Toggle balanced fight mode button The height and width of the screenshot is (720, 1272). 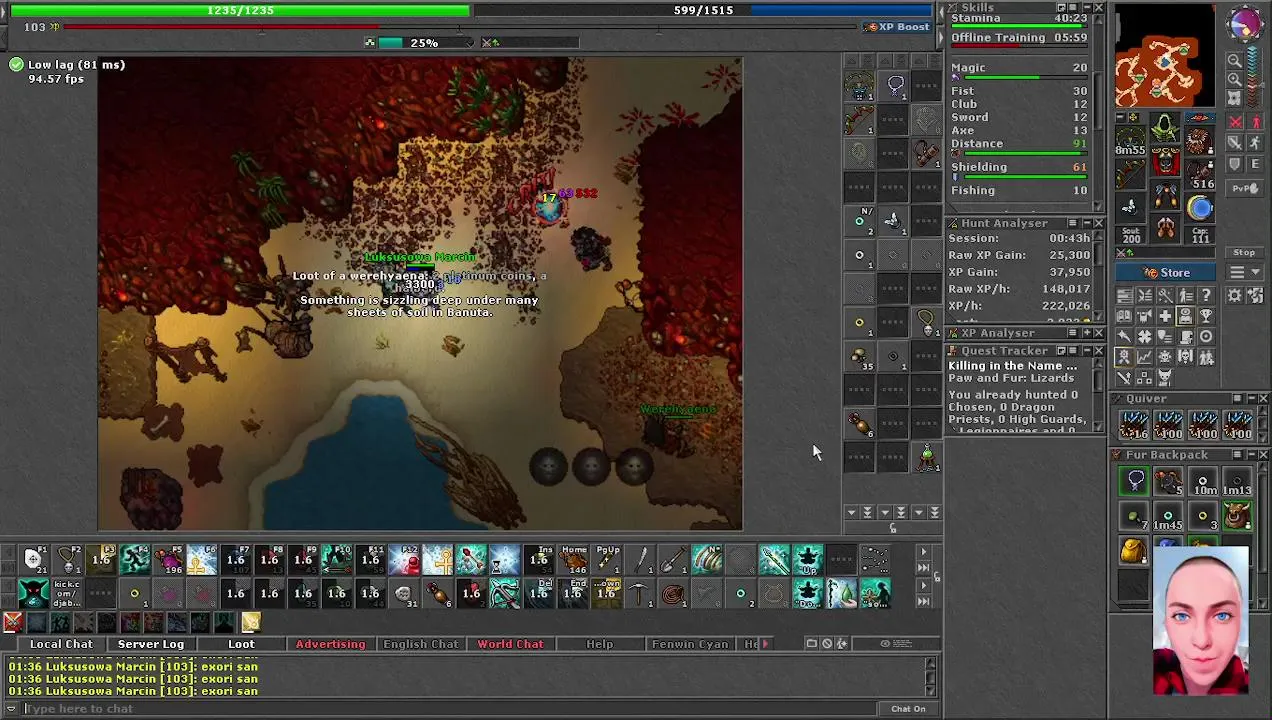[x=1235, y=142]
